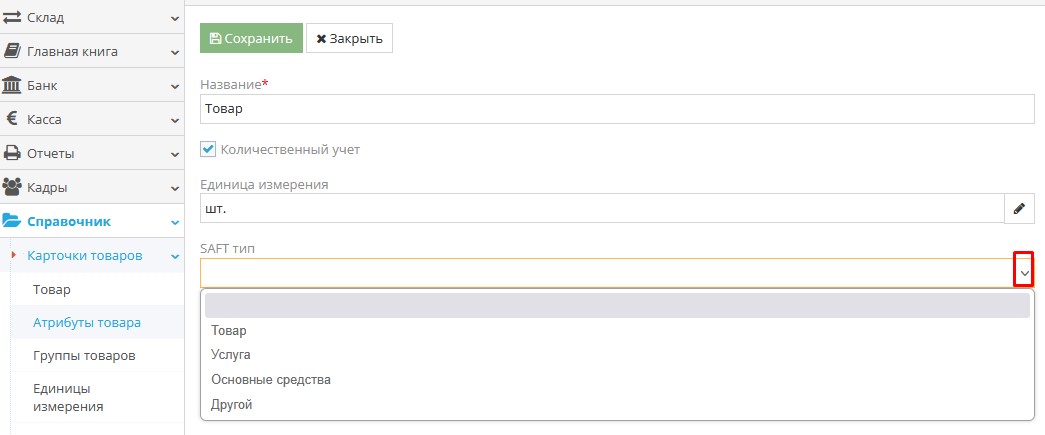Viewport: 1045px width, 435px height.
Task: Click the people icon beside Кадры
Action: click(x=13, y=187)
